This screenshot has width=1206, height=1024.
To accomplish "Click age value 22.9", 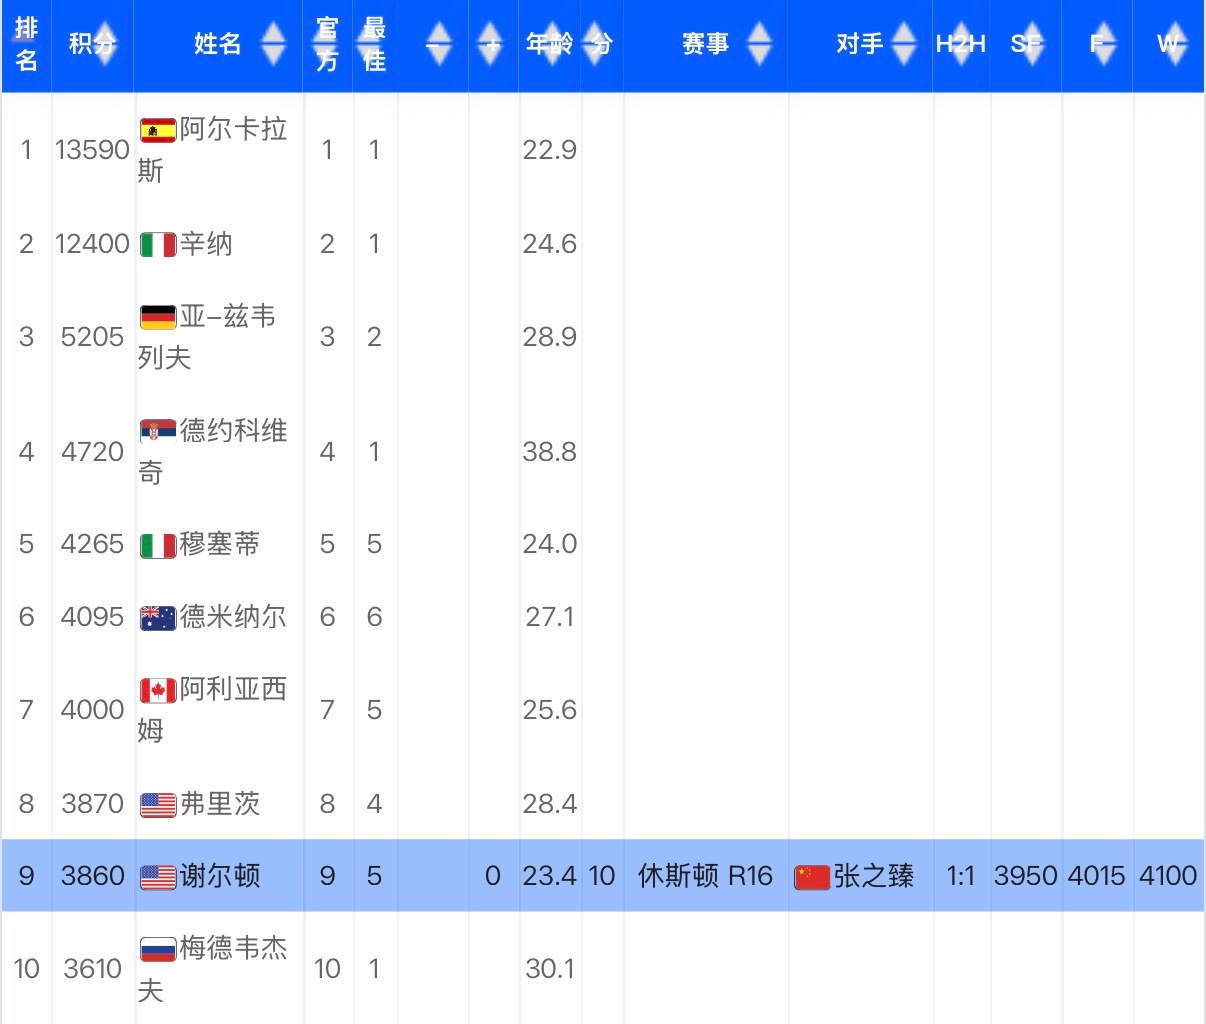I will [x=550, y=150].
